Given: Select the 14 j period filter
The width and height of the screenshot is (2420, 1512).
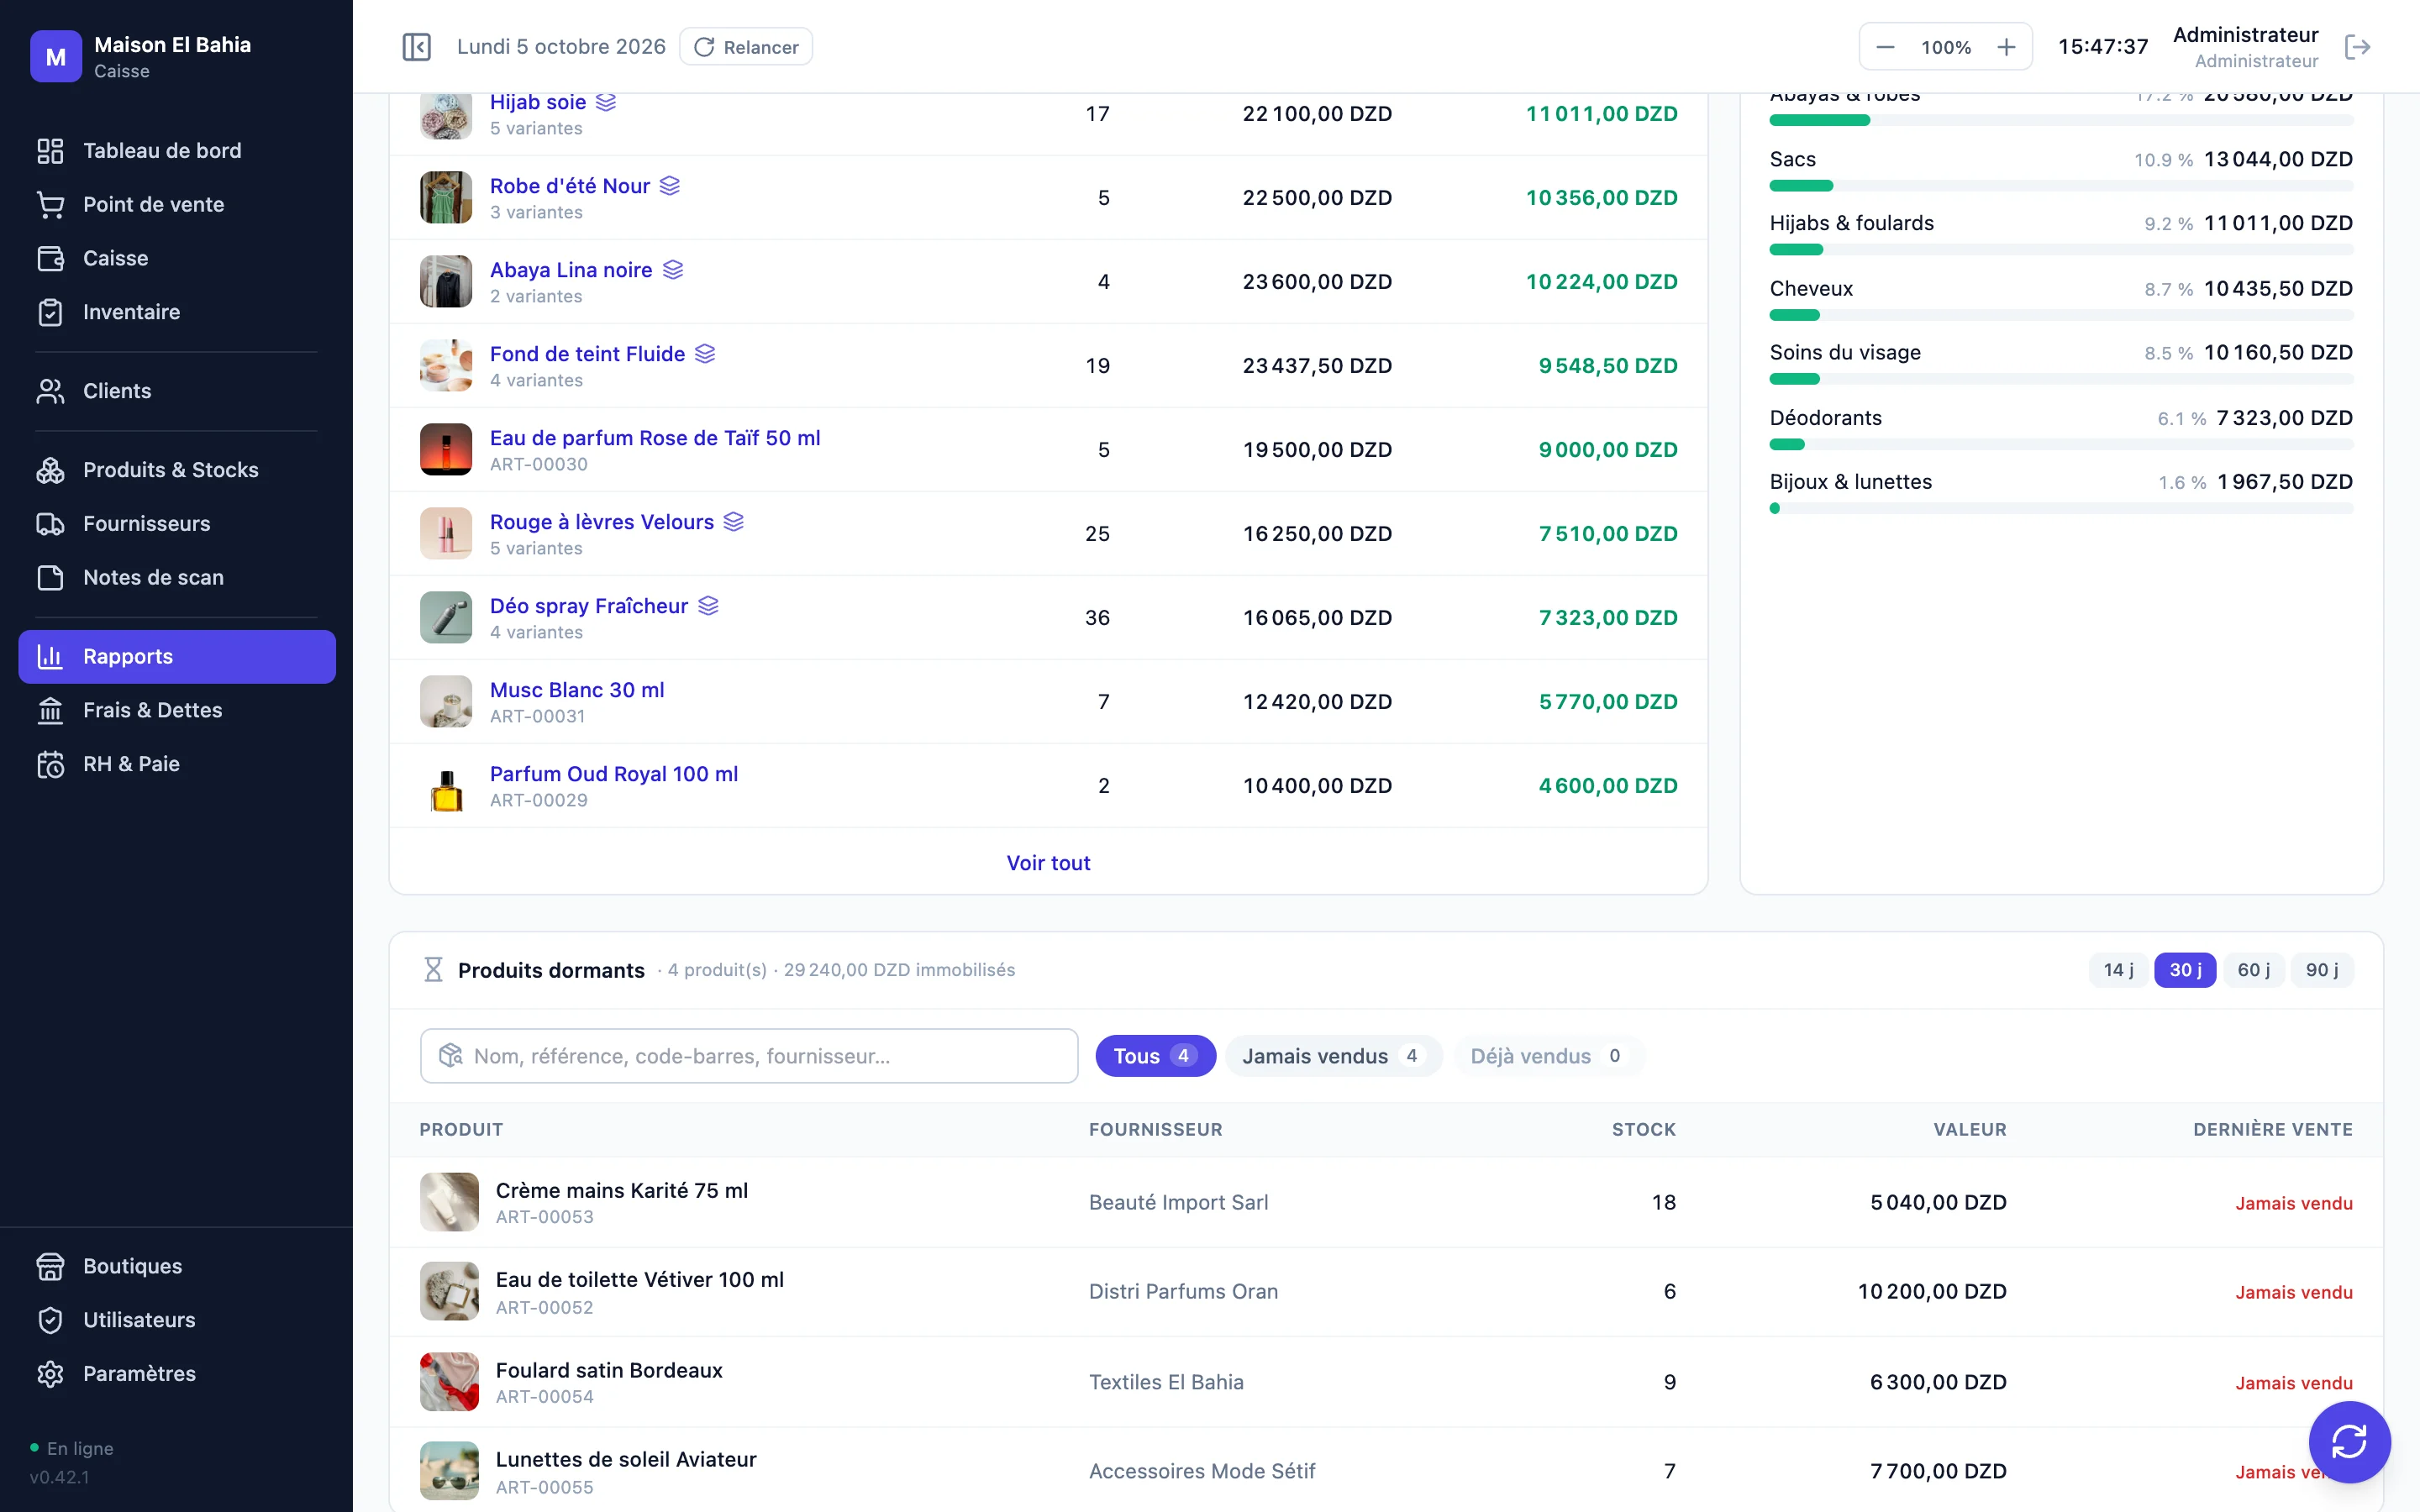Looking at the screenshot, I should [2118, 970].
